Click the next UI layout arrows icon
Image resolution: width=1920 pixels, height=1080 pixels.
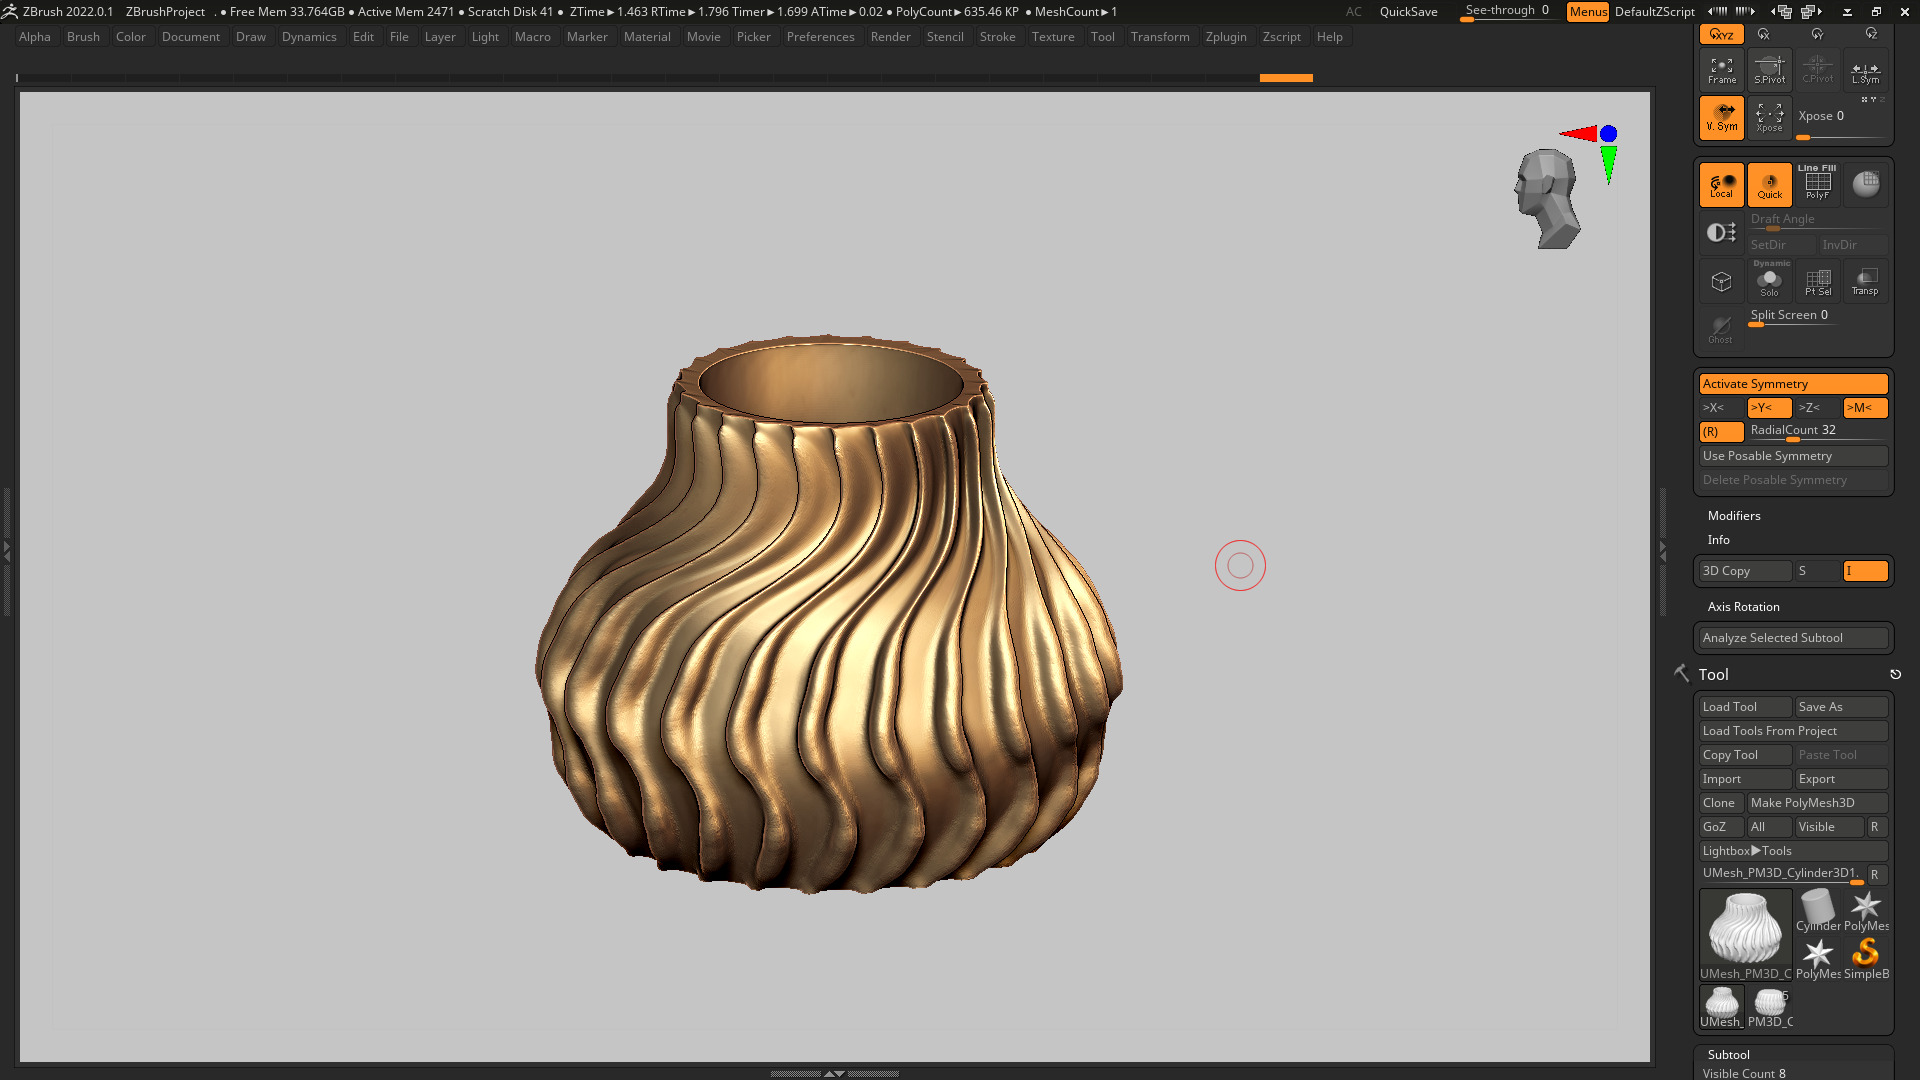tap(1745, 12)
